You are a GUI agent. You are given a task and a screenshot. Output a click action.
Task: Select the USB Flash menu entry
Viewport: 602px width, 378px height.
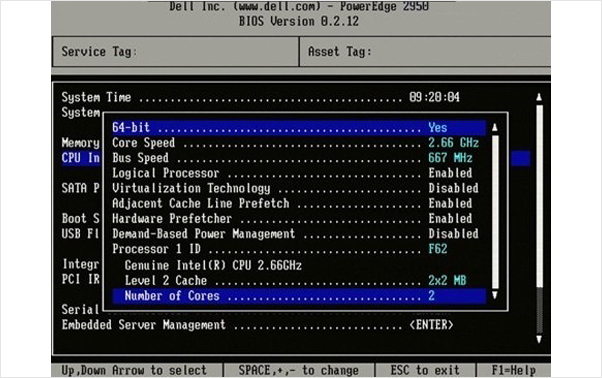(x=81, y=234)
